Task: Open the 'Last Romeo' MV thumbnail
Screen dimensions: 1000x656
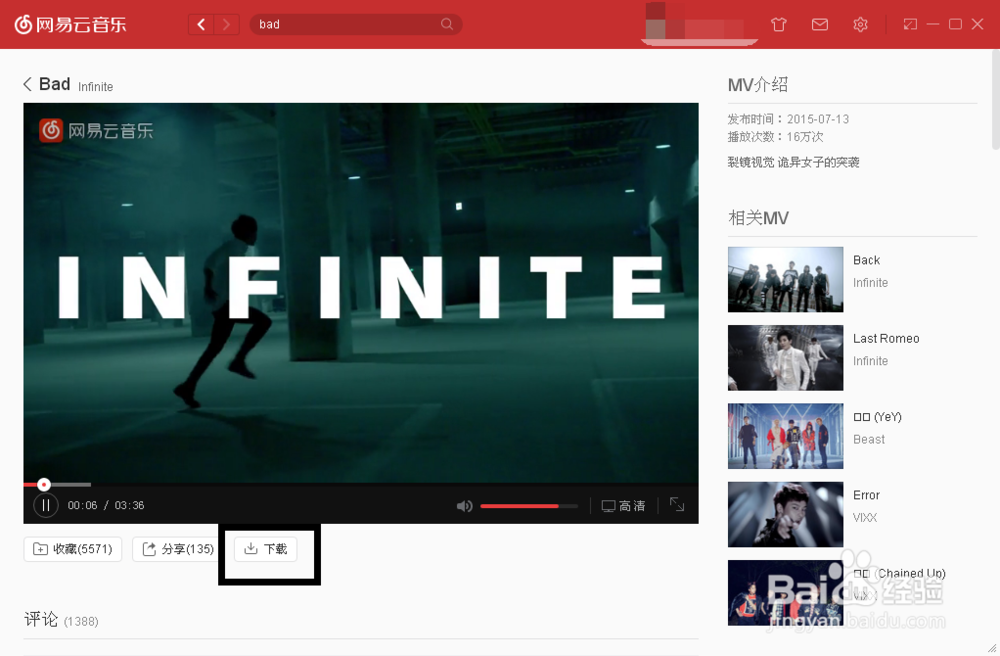Action: [785, 358]
